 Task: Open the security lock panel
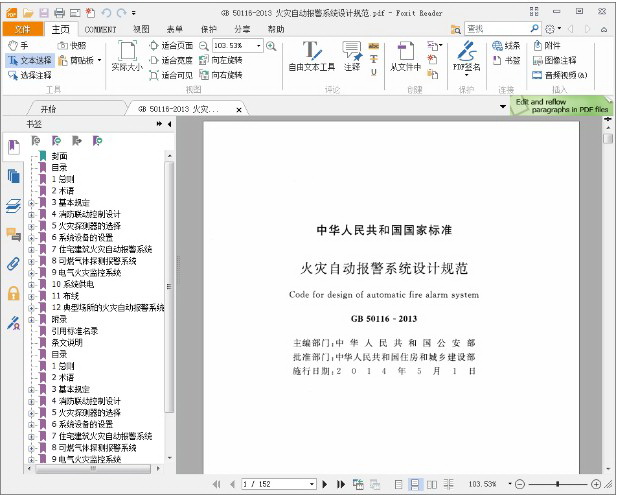pyautogui.click(x=13, y=293)
